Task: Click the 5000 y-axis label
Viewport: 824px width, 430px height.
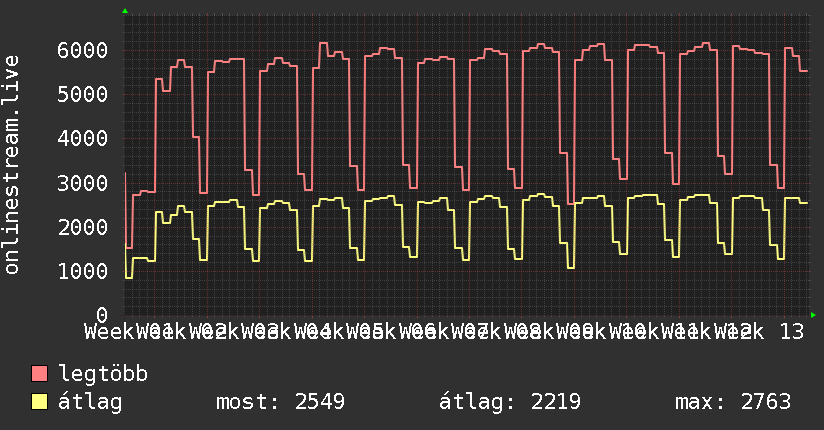Action: click(83, 95)
